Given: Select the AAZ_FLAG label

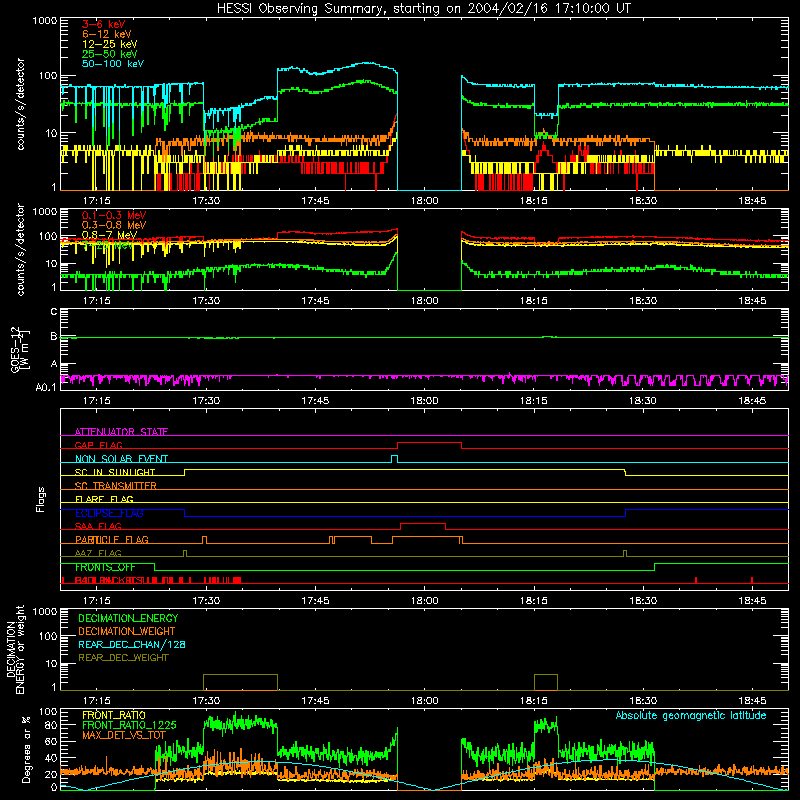Looking at the screenshot, I should [98, 554].
